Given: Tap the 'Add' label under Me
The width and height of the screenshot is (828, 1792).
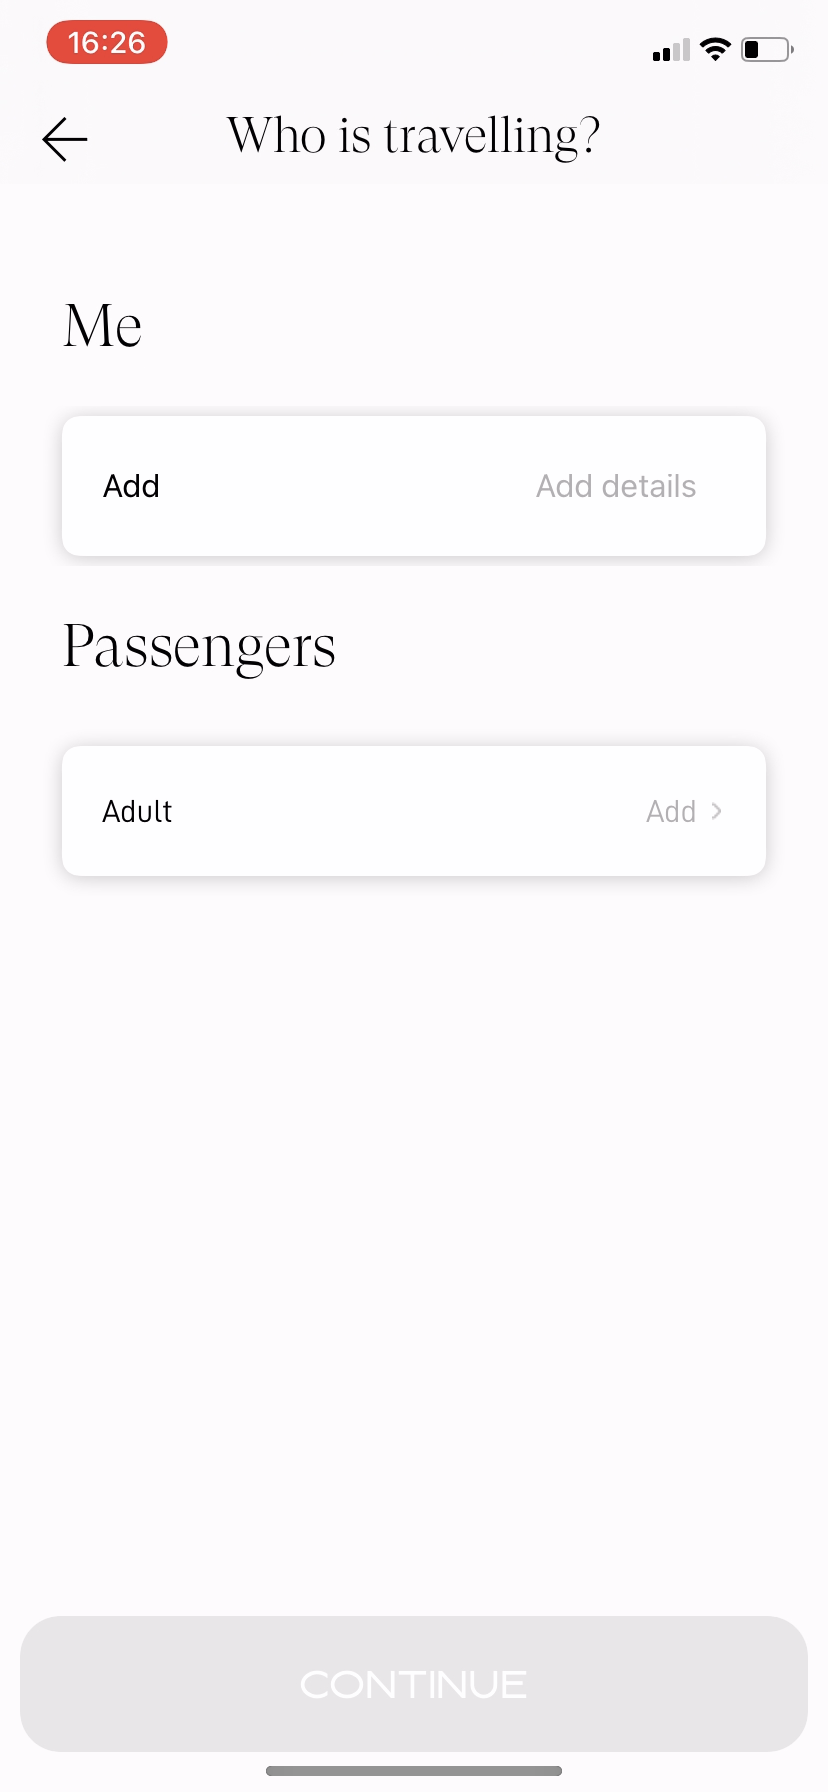Looking at the screenshot, I should tap(131, 486).
